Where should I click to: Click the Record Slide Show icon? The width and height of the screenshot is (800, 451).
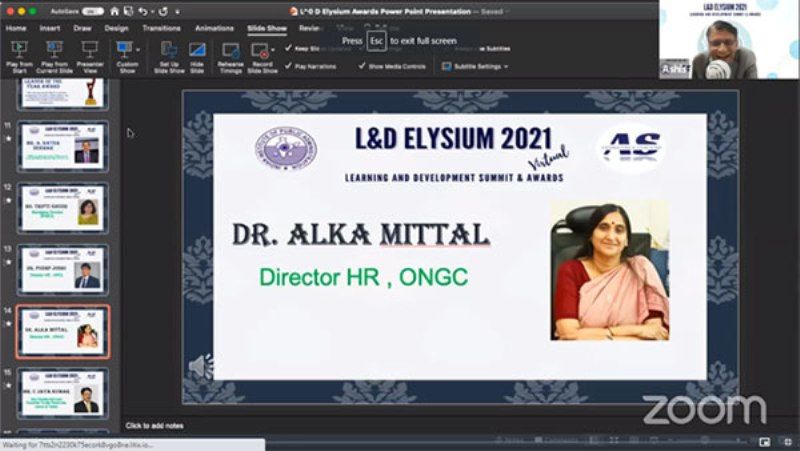pyautogui.click(x=260, y=51)
